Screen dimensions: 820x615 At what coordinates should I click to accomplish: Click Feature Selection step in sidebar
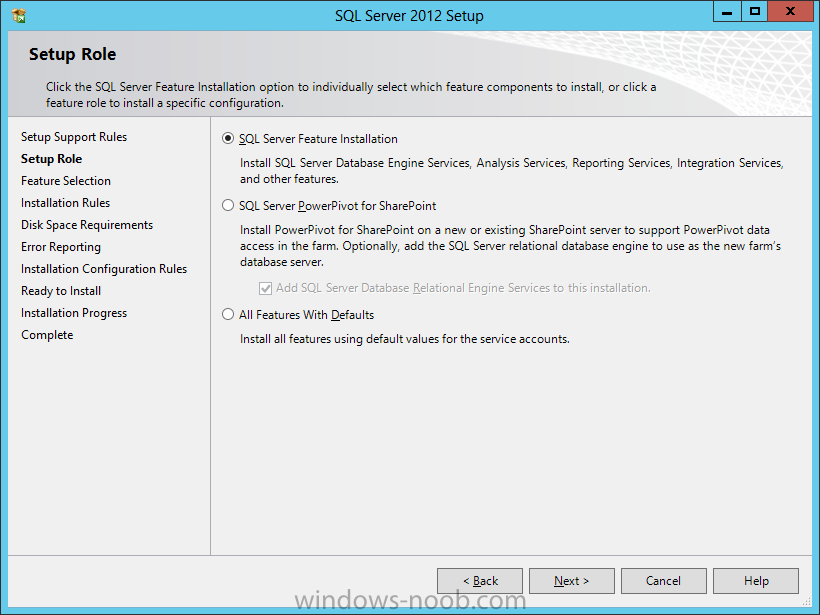pos(66,181)
